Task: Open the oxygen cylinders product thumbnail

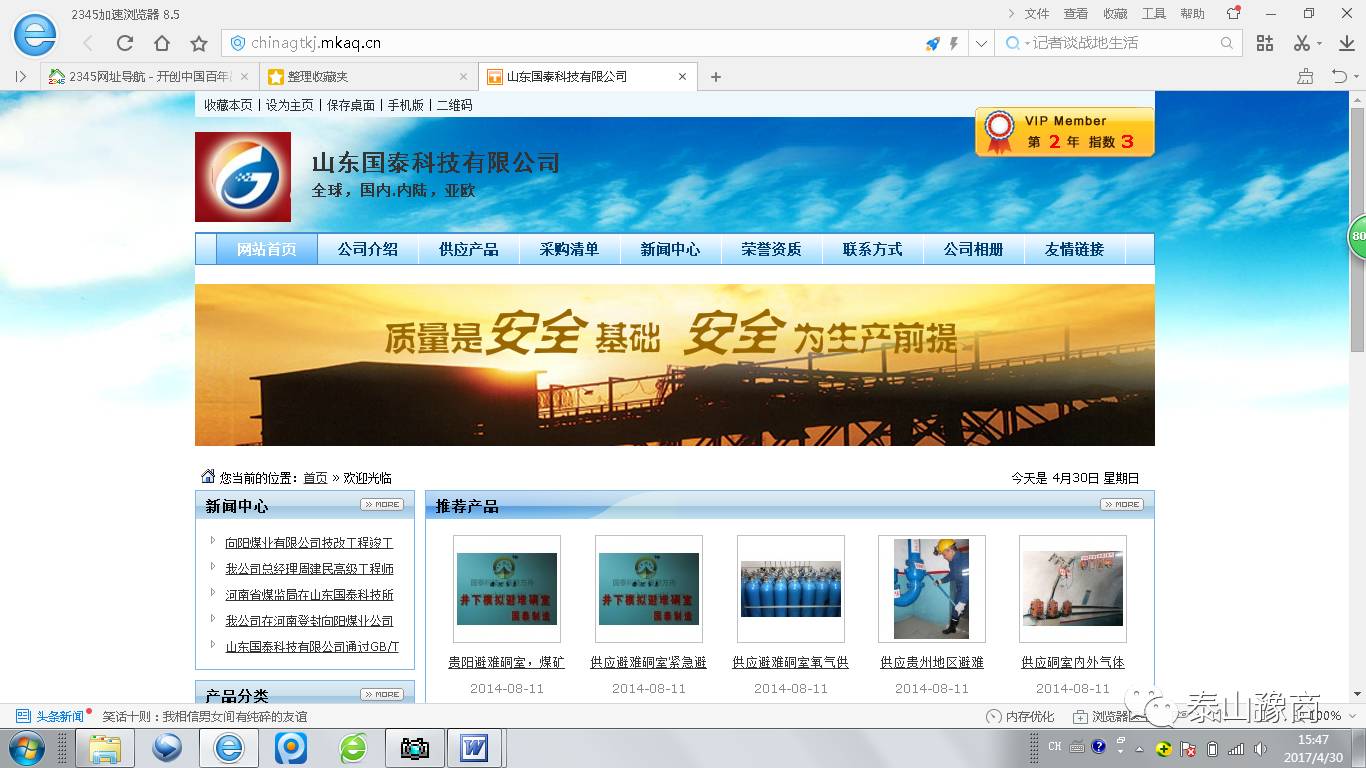Action: click(791, 589)
